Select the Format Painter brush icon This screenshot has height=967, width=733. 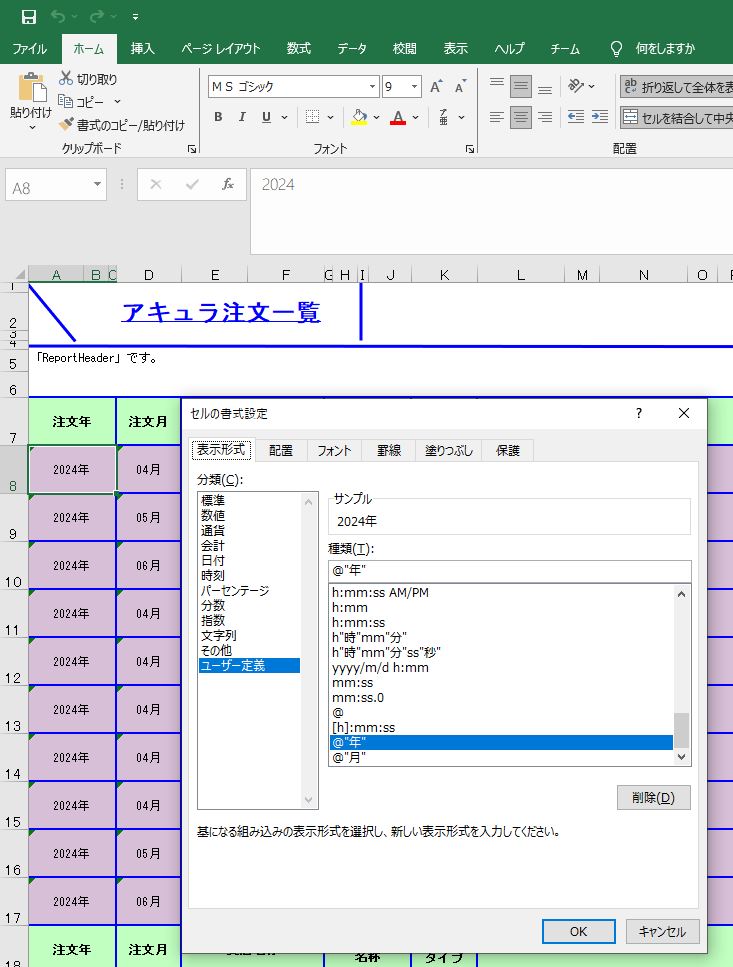click(x=67, y=125)
